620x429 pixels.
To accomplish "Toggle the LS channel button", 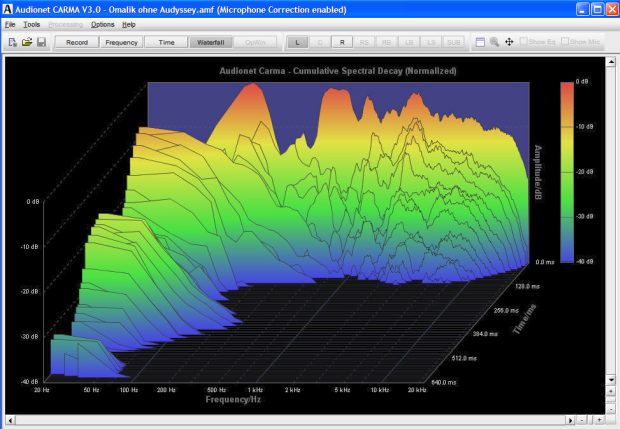I will pyautogui.click(x=431, y=42).
